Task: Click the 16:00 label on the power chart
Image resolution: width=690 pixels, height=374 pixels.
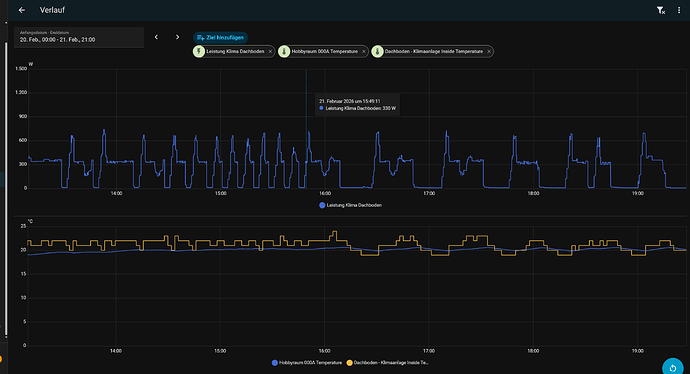Action: pyautogui.click(x=325, y=193)
